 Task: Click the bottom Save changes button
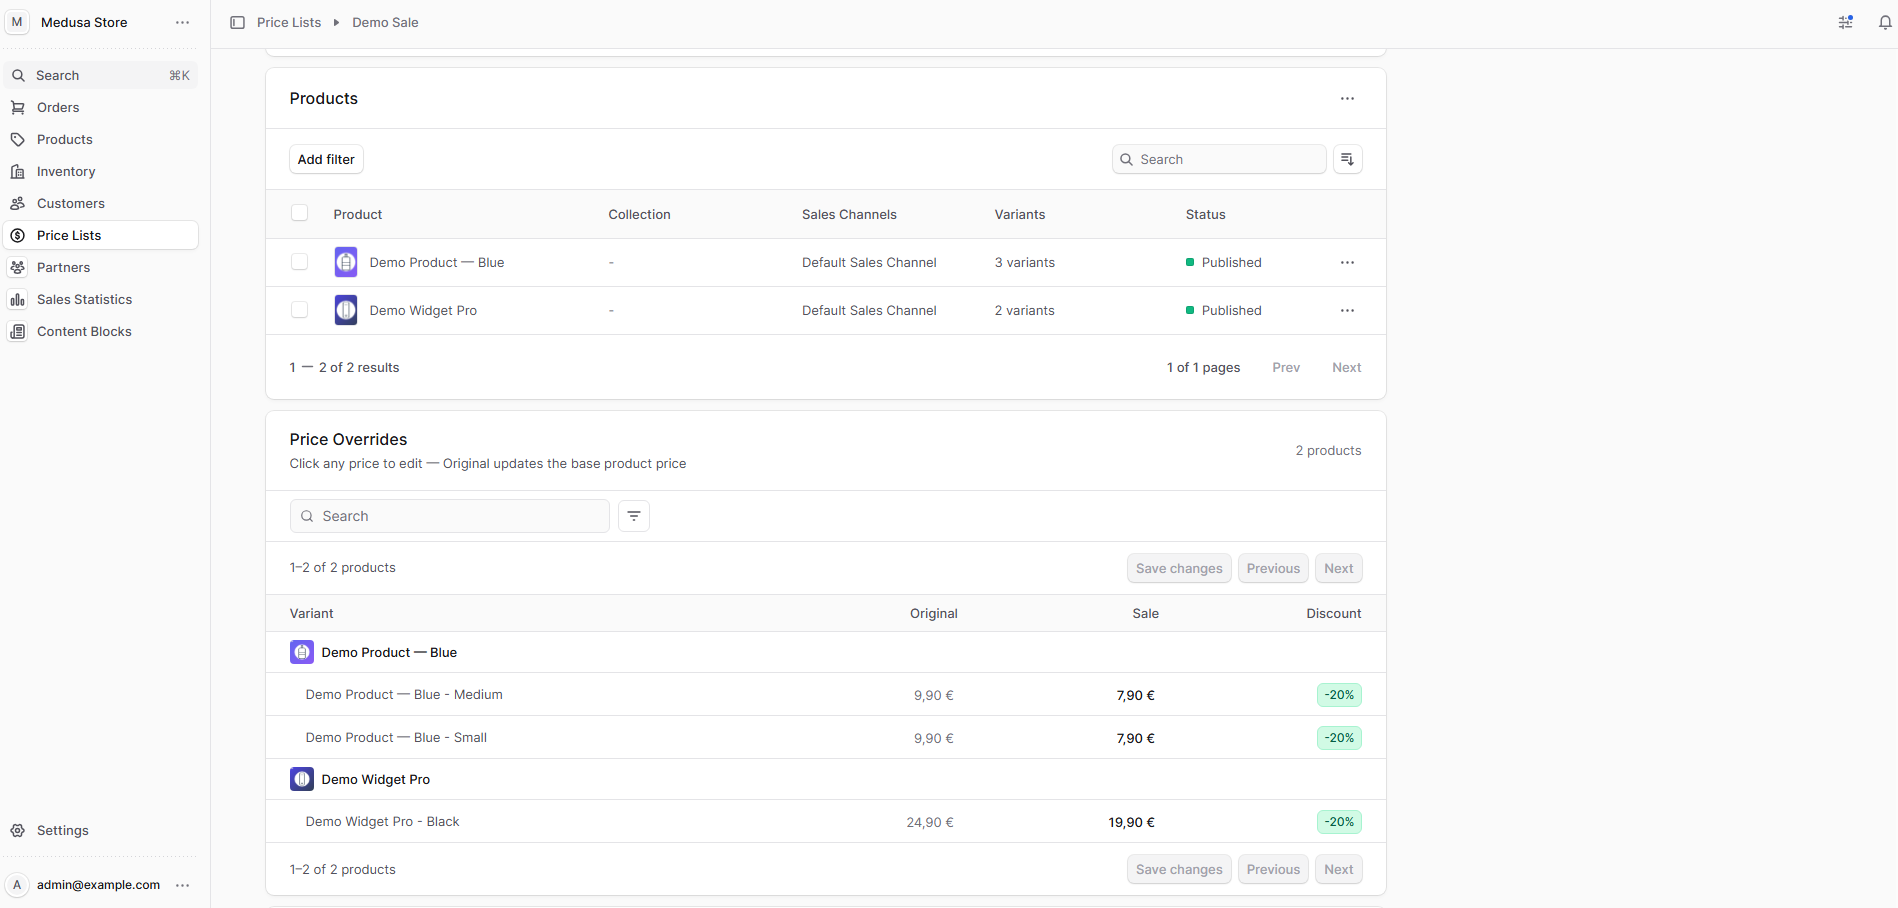(1179, 869)
